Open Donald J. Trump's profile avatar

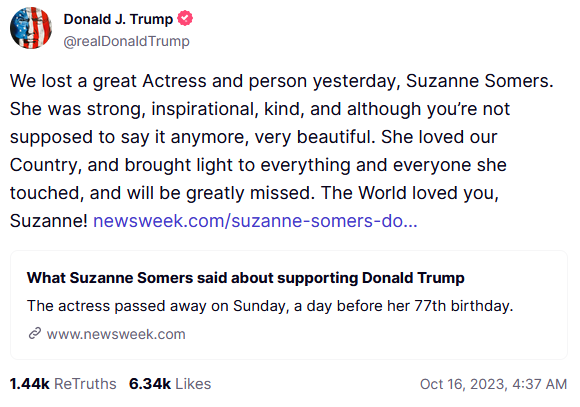31,28
